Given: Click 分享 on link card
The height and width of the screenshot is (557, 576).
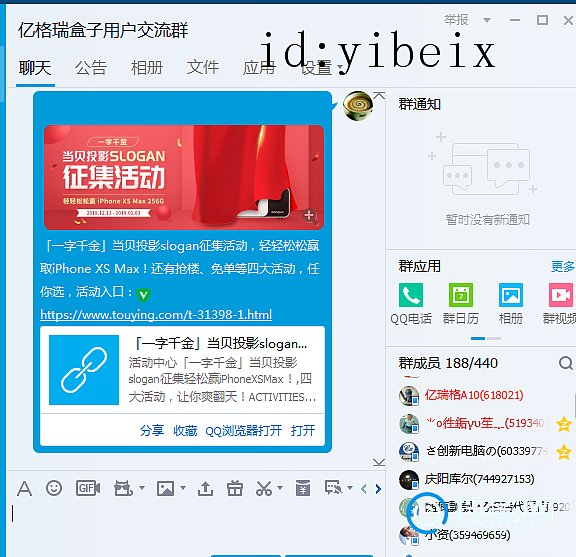Looking at the screenshot, I should click(x=152, y=430).
